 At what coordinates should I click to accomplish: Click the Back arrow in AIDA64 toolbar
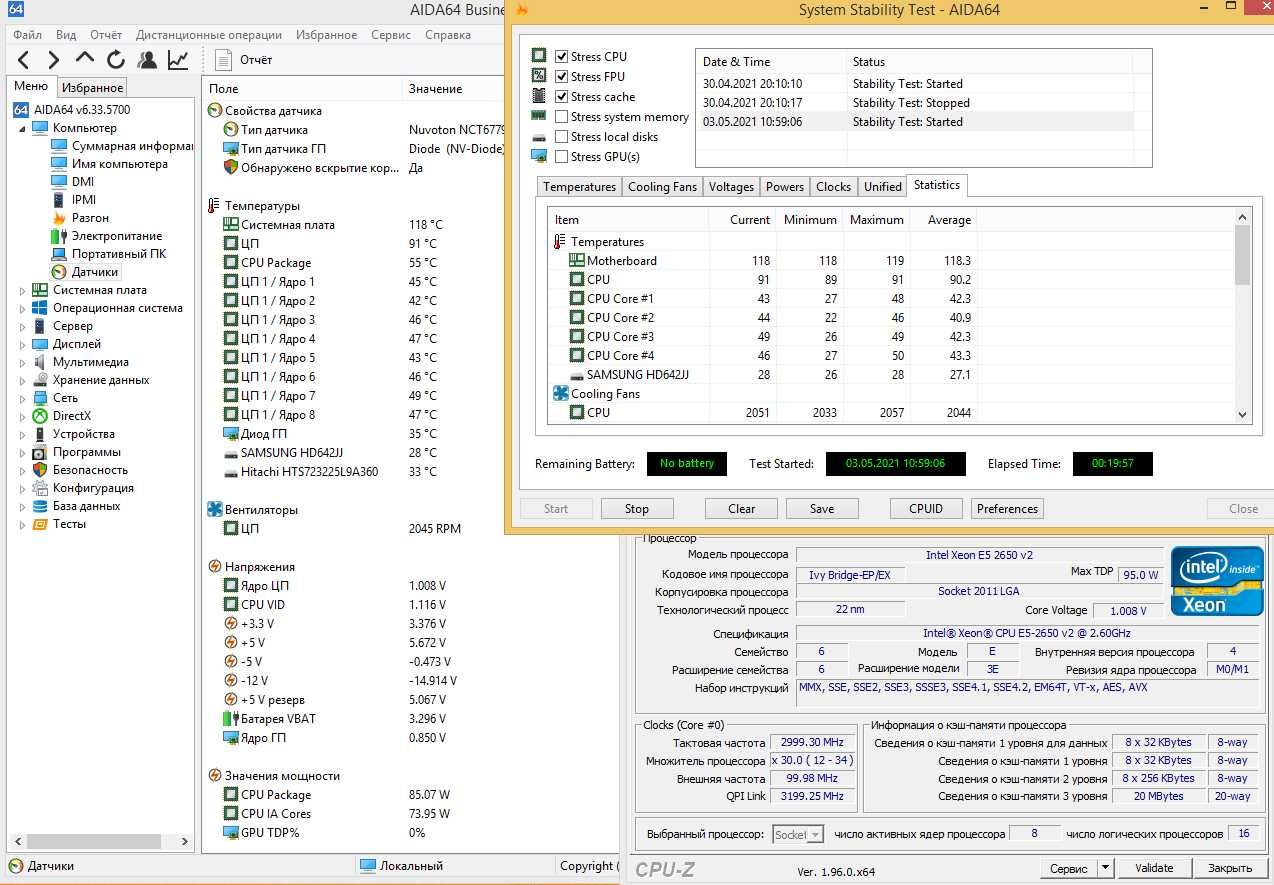[x=25, y=60]
